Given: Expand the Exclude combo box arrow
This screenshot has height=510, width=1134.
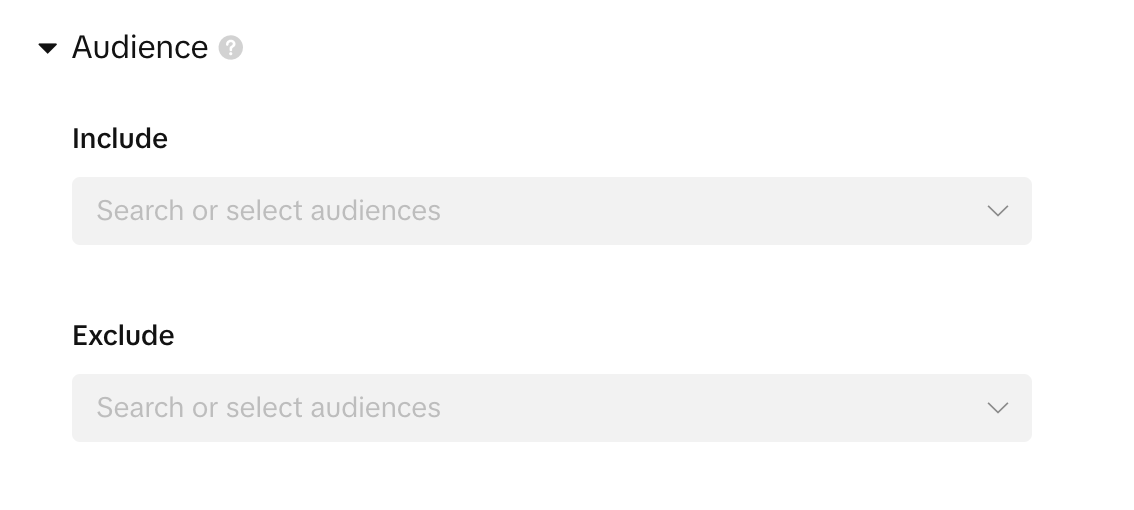Looking at the screenshot, I should coord(997,408).
